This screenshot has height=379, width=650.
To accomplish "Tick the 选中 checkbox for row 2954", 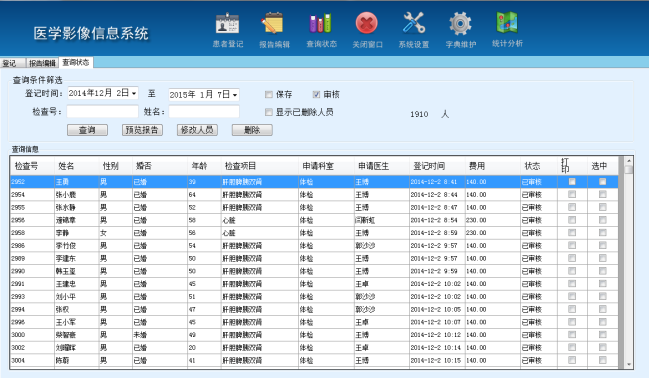I will (x=602, y=194).
